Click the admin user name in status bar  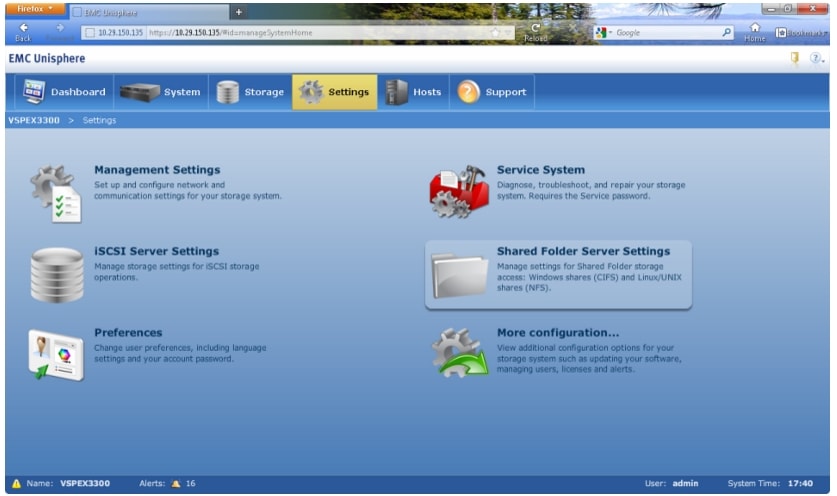pyautogui.click(x=685, y=484)
